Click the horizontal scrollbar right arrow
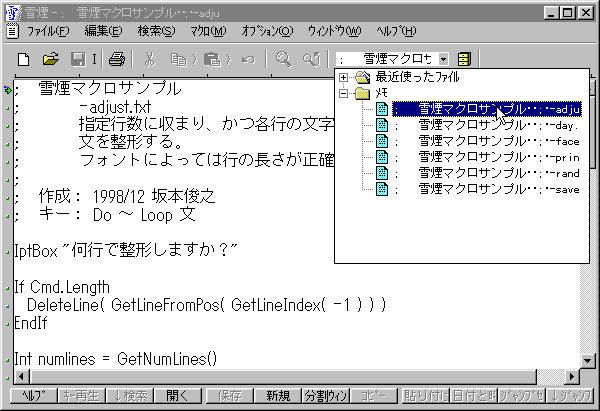This screenshot has width=600, height=411. [572, 376]
